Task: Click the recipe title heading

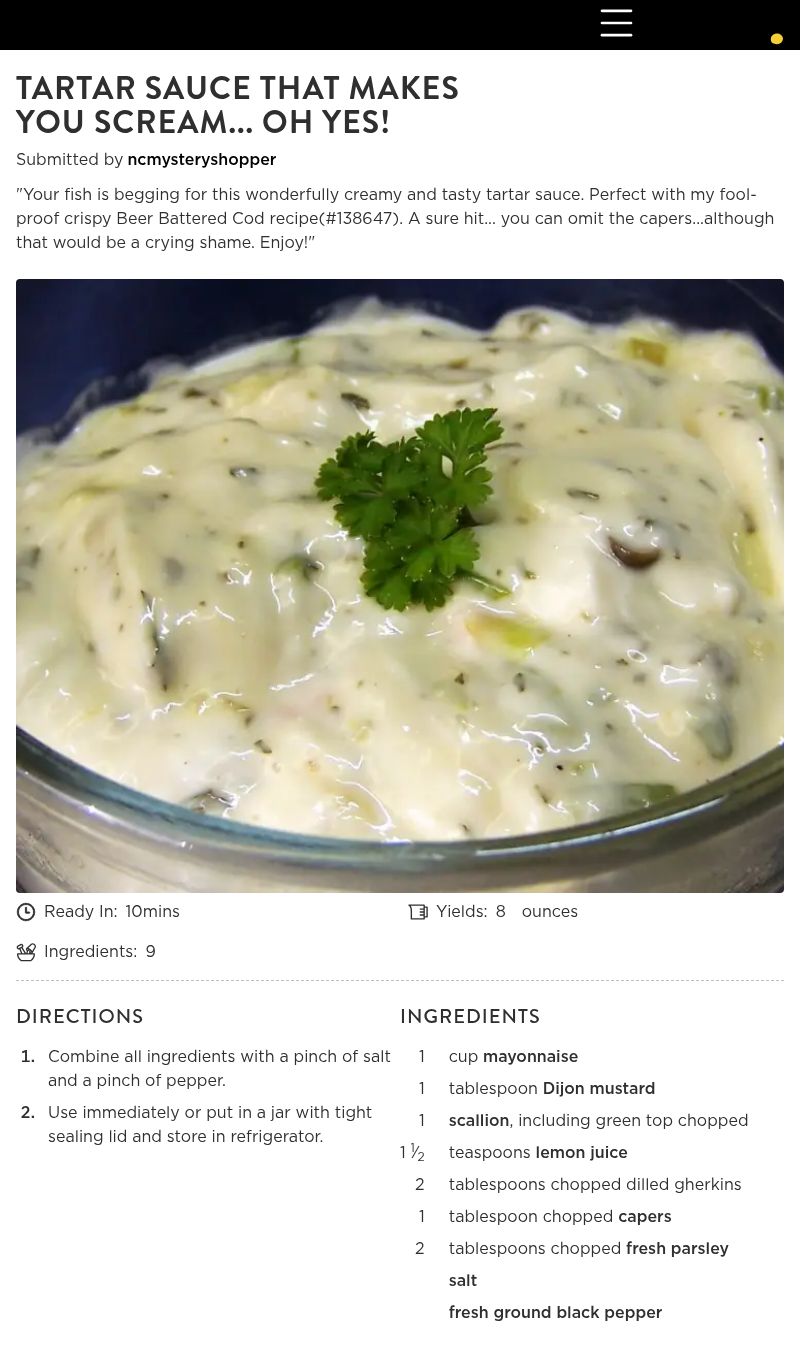Action: click(x=237, y=105)
